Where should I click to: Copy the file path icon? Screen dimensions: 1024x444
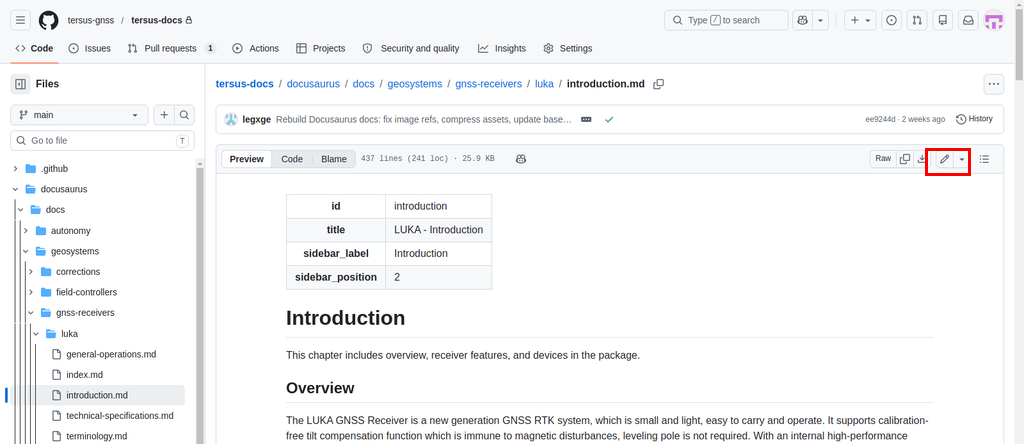(x=659, y=84)
